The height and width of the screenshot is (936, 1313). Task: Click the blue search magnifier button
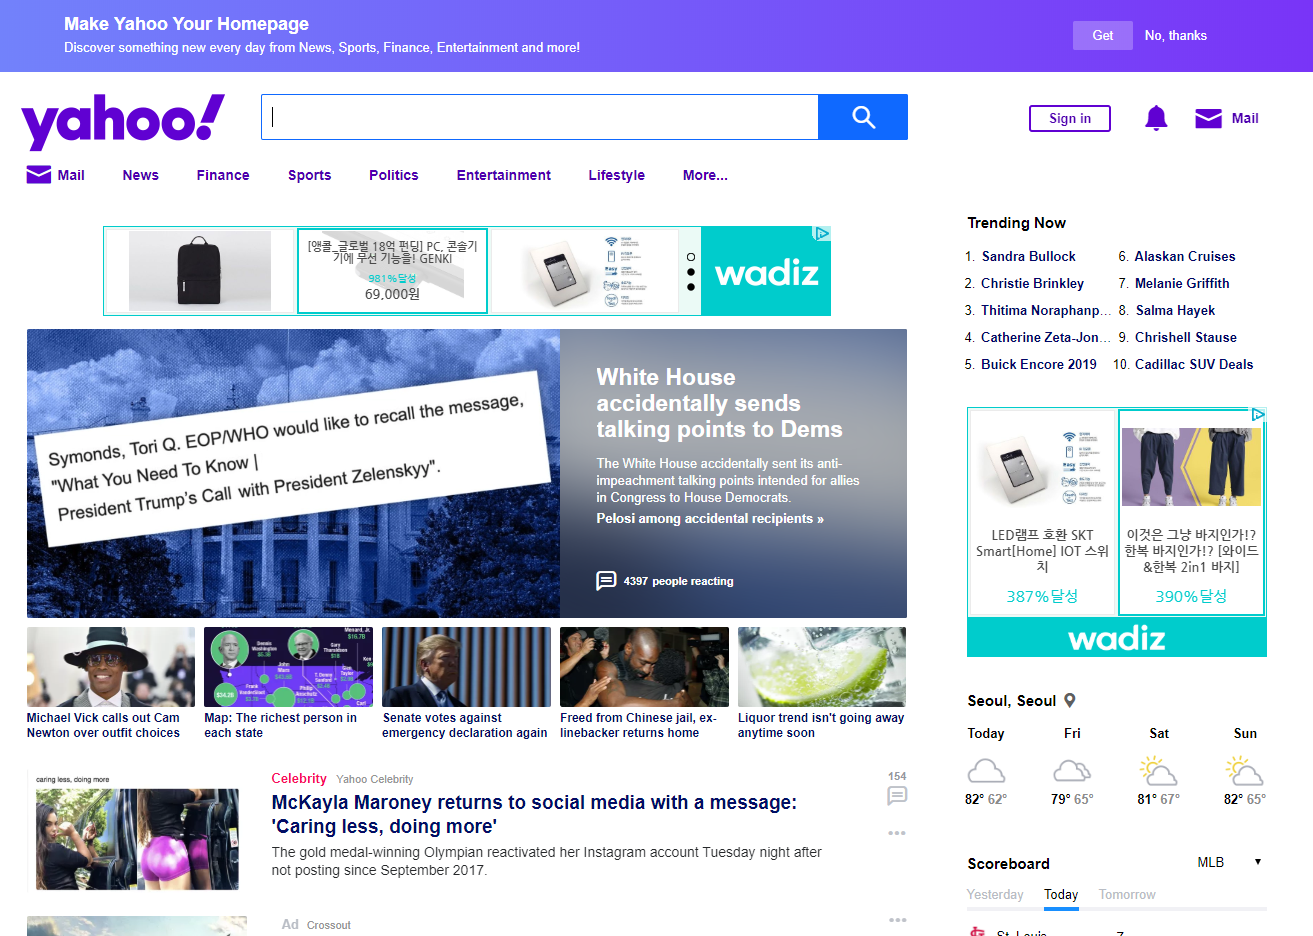pyautogui.click(x=863, y=117)
